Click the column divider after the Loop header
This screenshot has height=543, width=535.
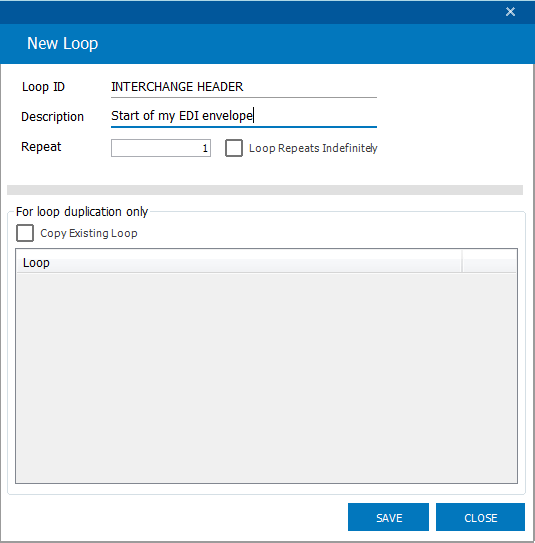(462, 262)
